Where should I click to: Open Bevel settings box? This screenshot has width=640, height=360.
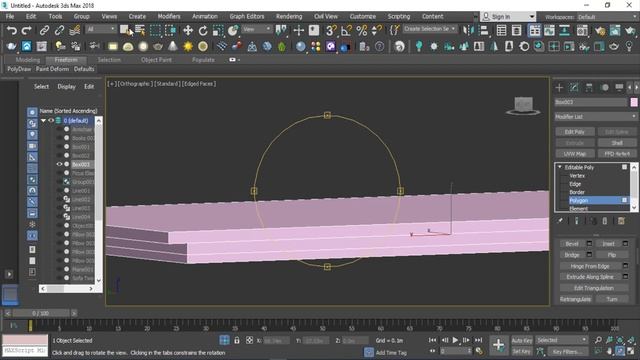589,244
